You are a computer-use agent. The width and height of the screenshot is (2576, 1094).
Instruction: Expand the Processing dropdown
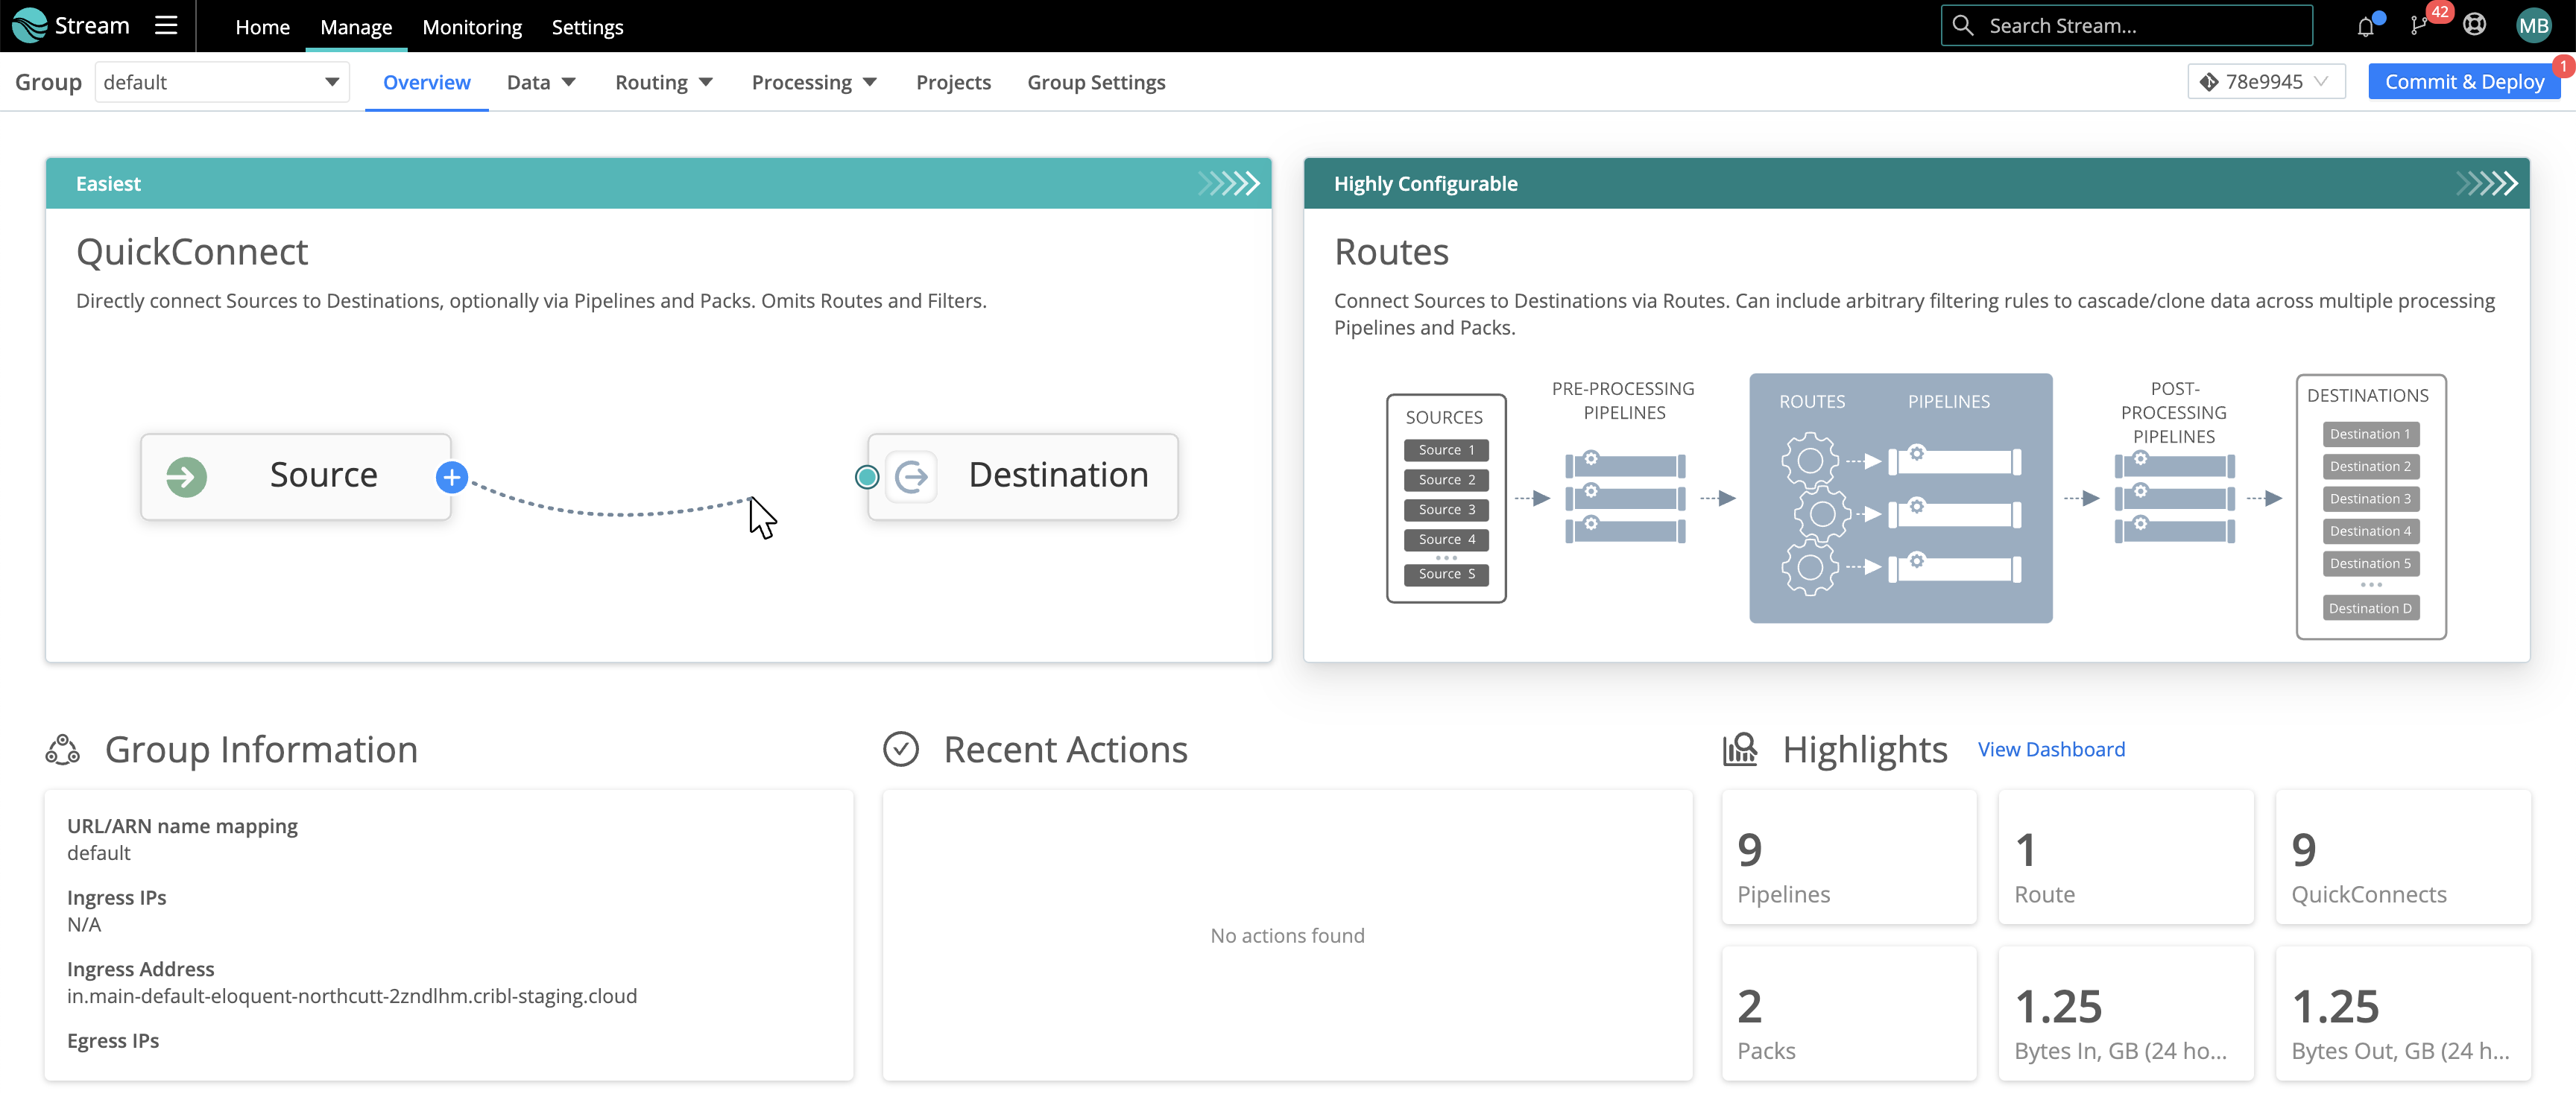click(868, 82)
